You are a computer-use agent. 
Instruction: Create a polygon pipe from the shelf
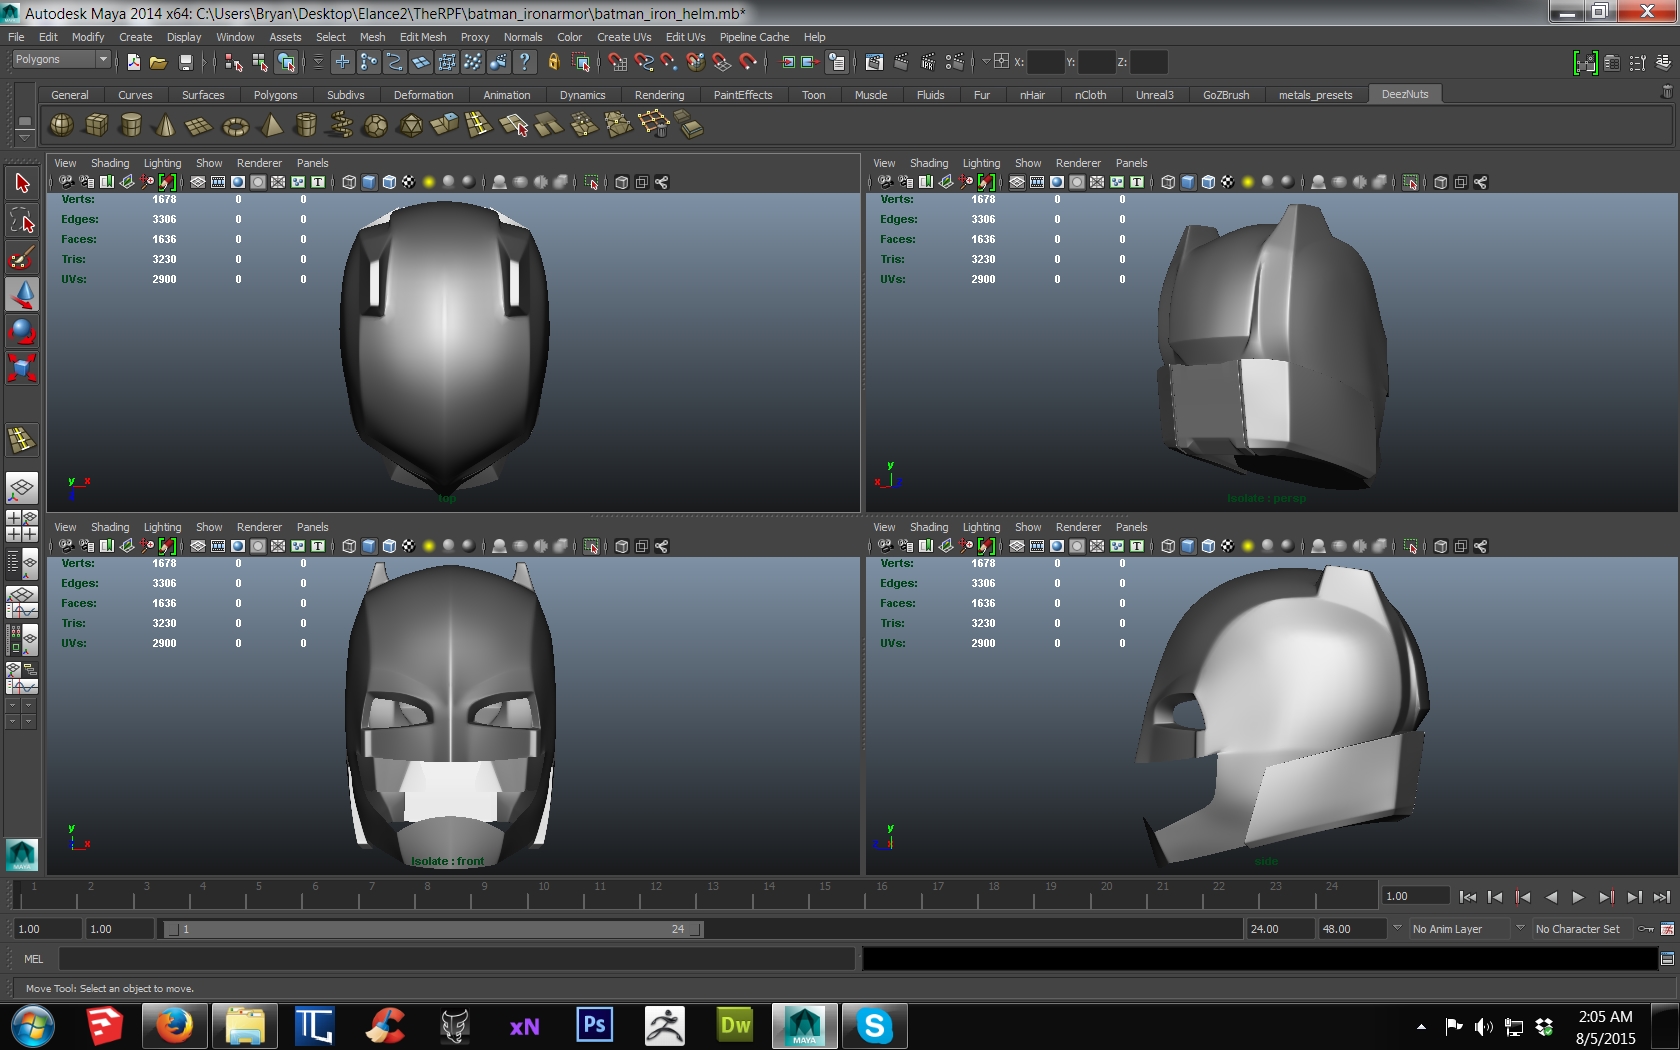[x=306, y=125]
